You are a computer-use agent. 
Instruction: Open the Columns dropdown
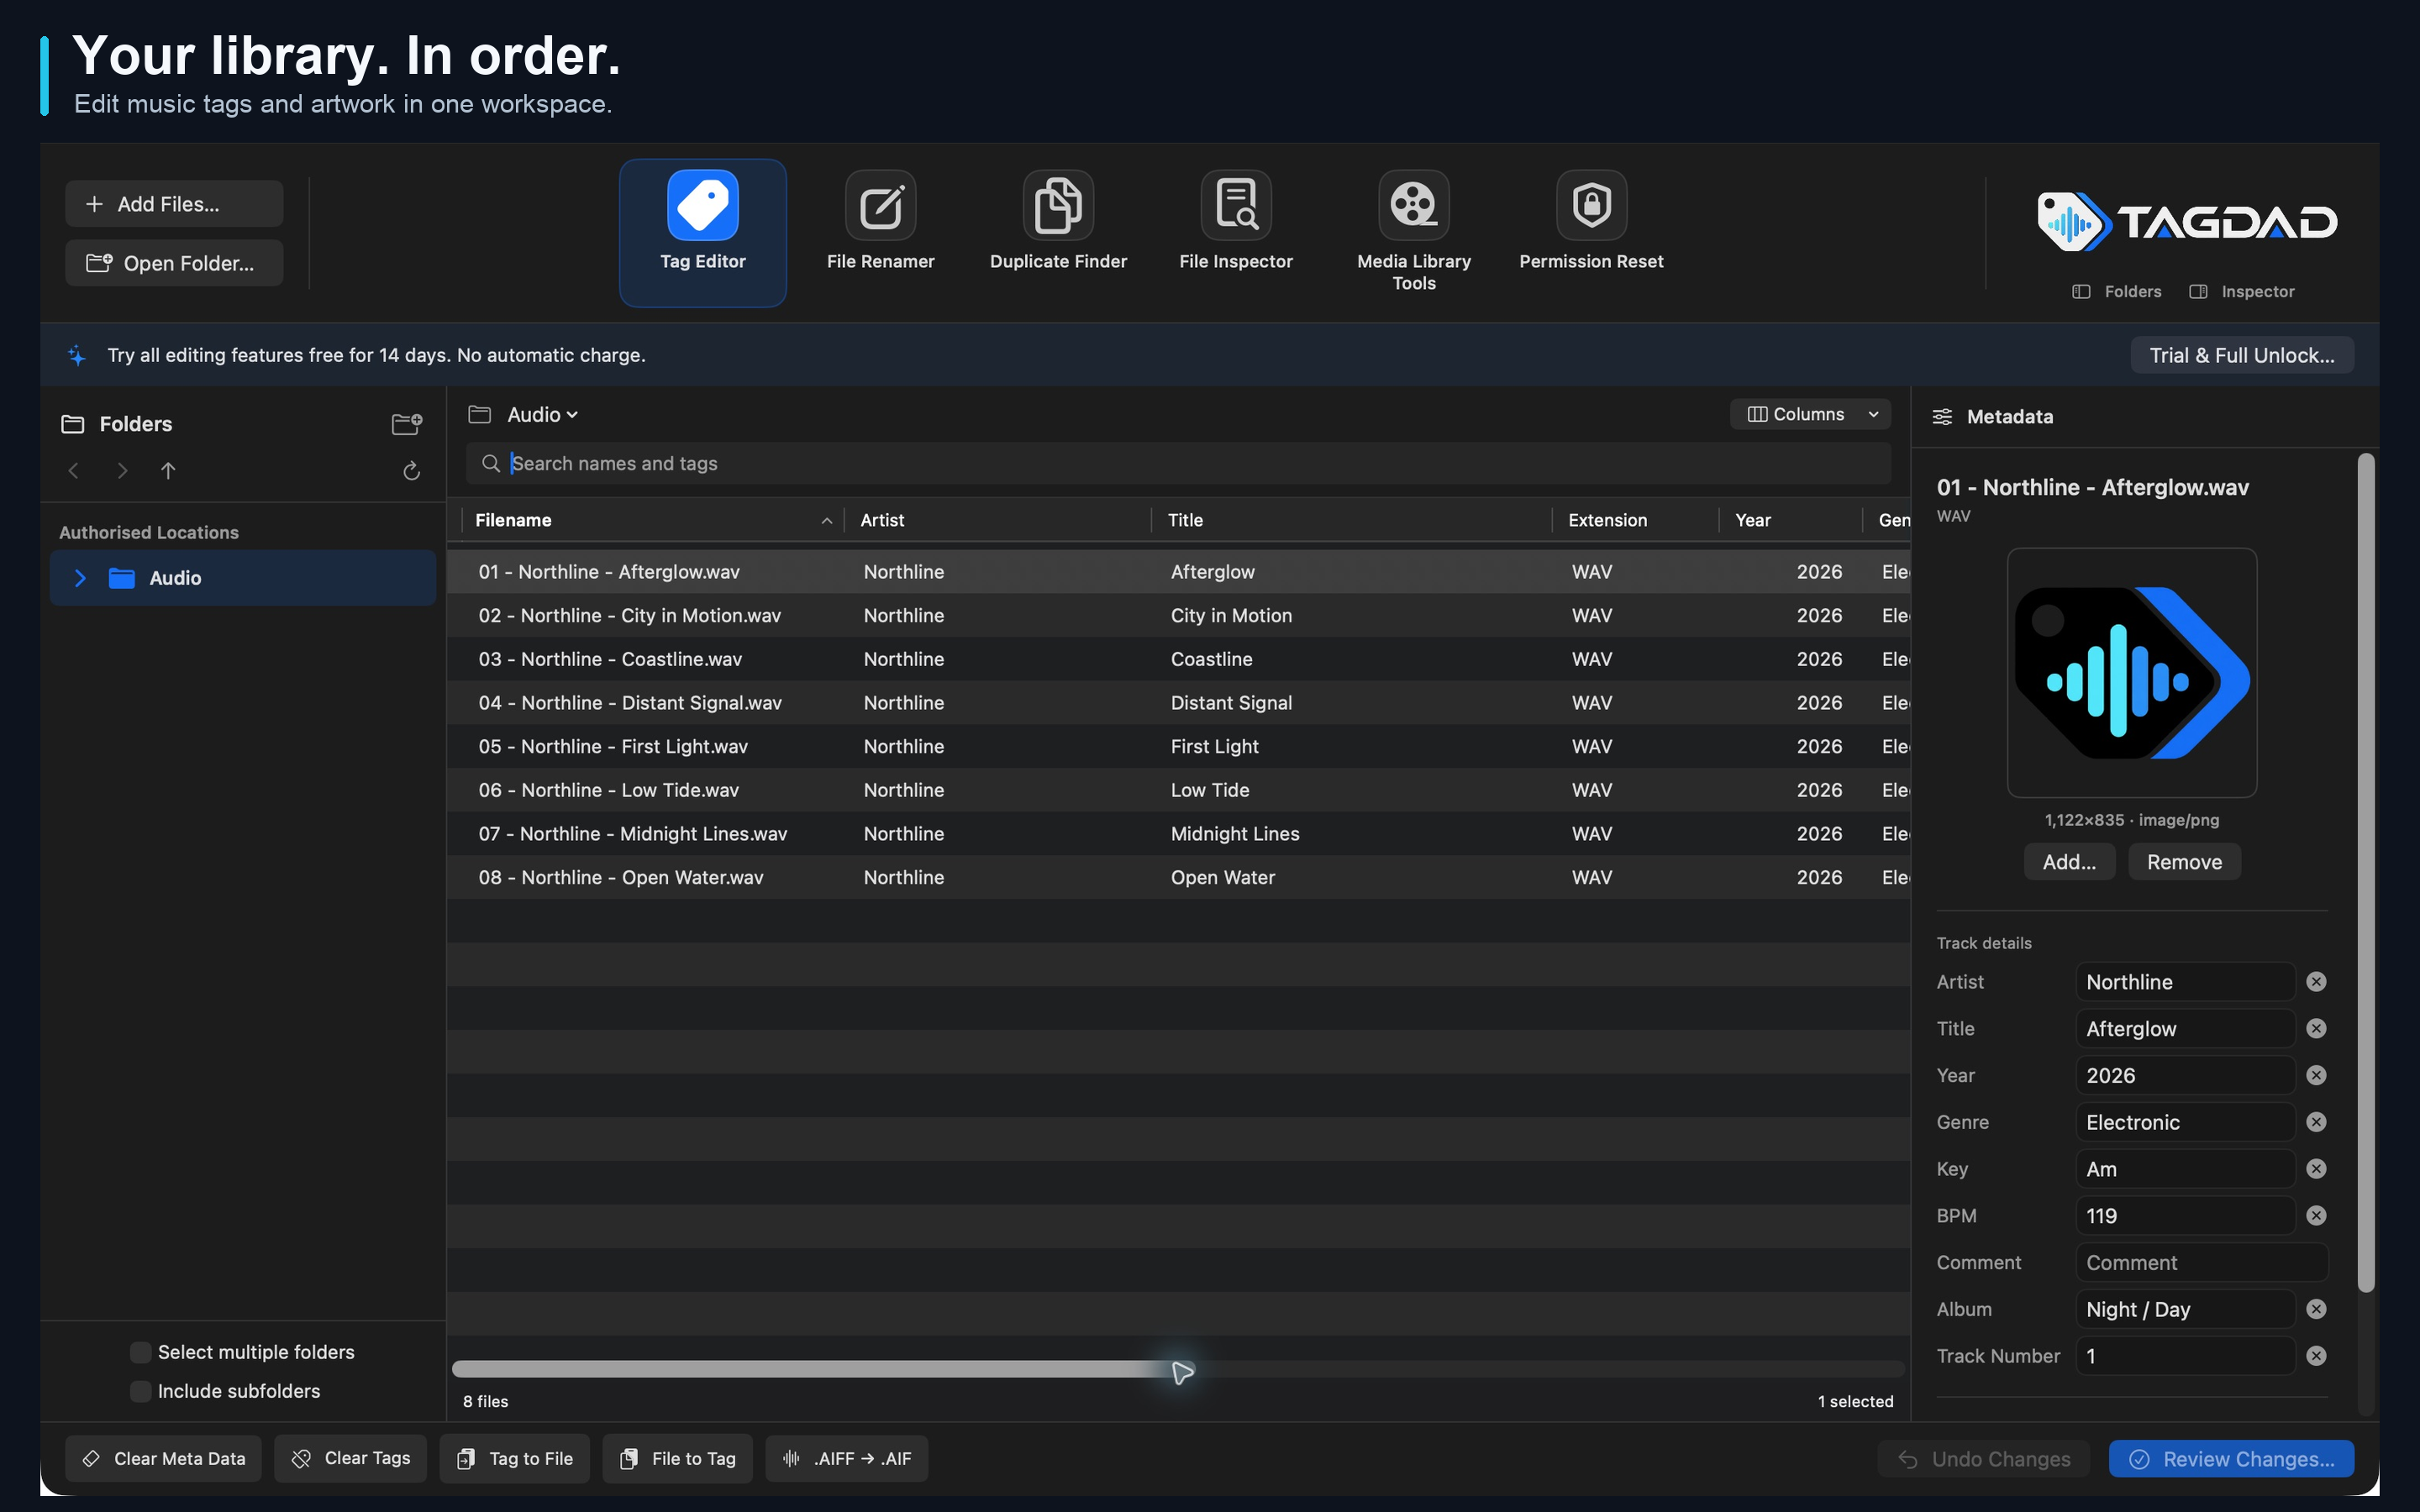1810,414
